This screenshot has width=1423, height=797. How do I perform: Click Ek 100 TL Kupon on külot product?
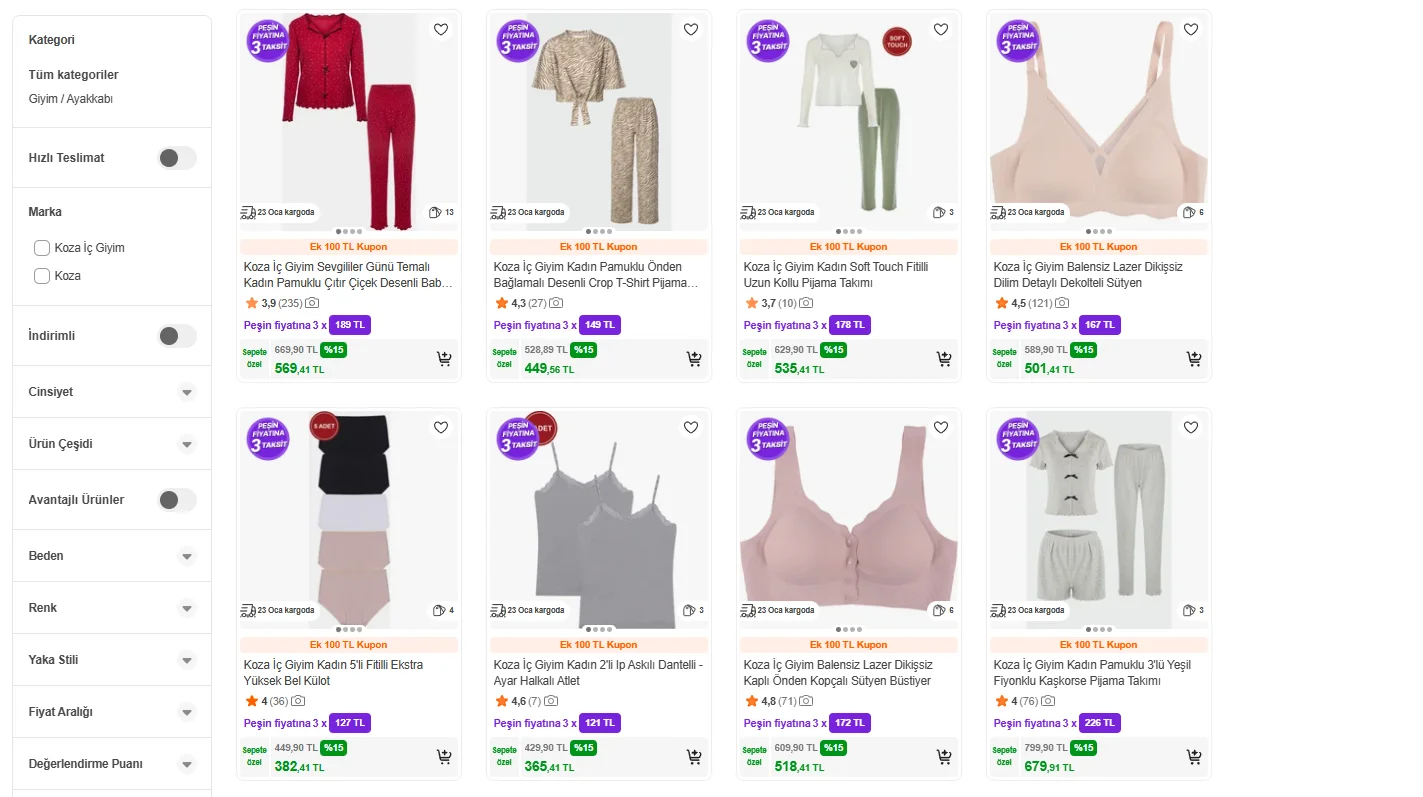tap(349, 645)
